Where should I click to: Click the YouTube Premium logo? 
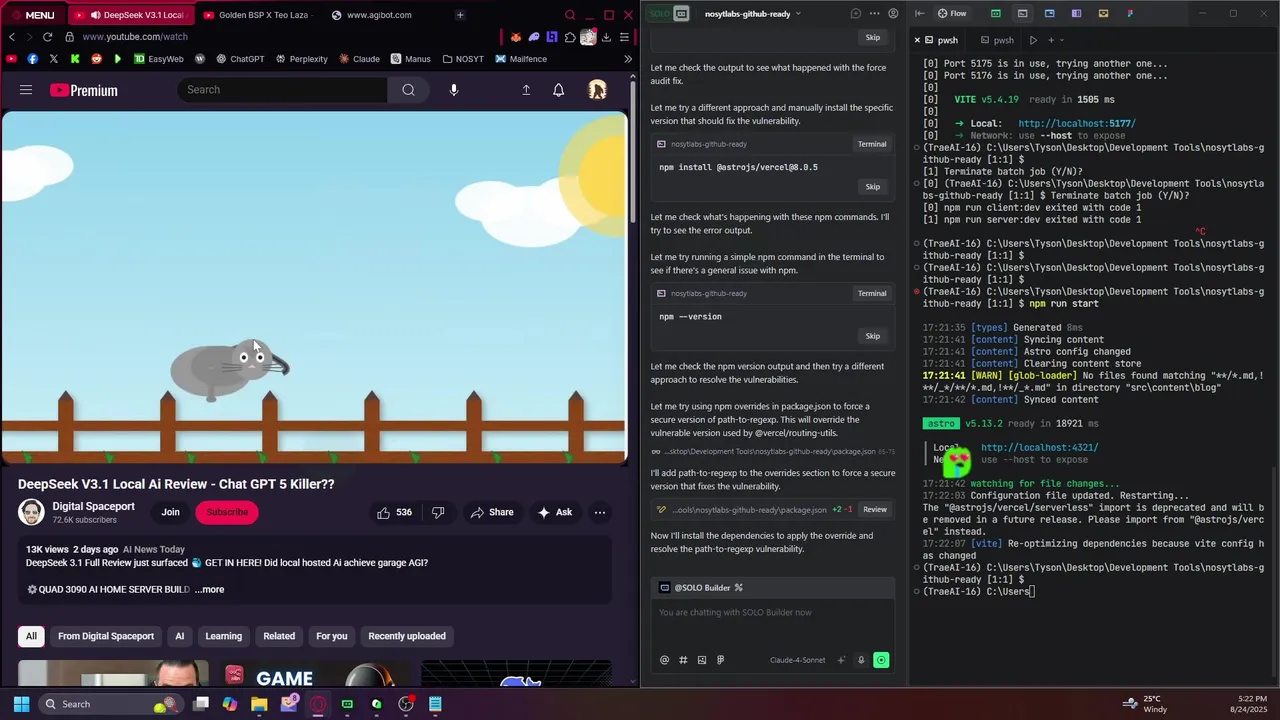(84, 90)
